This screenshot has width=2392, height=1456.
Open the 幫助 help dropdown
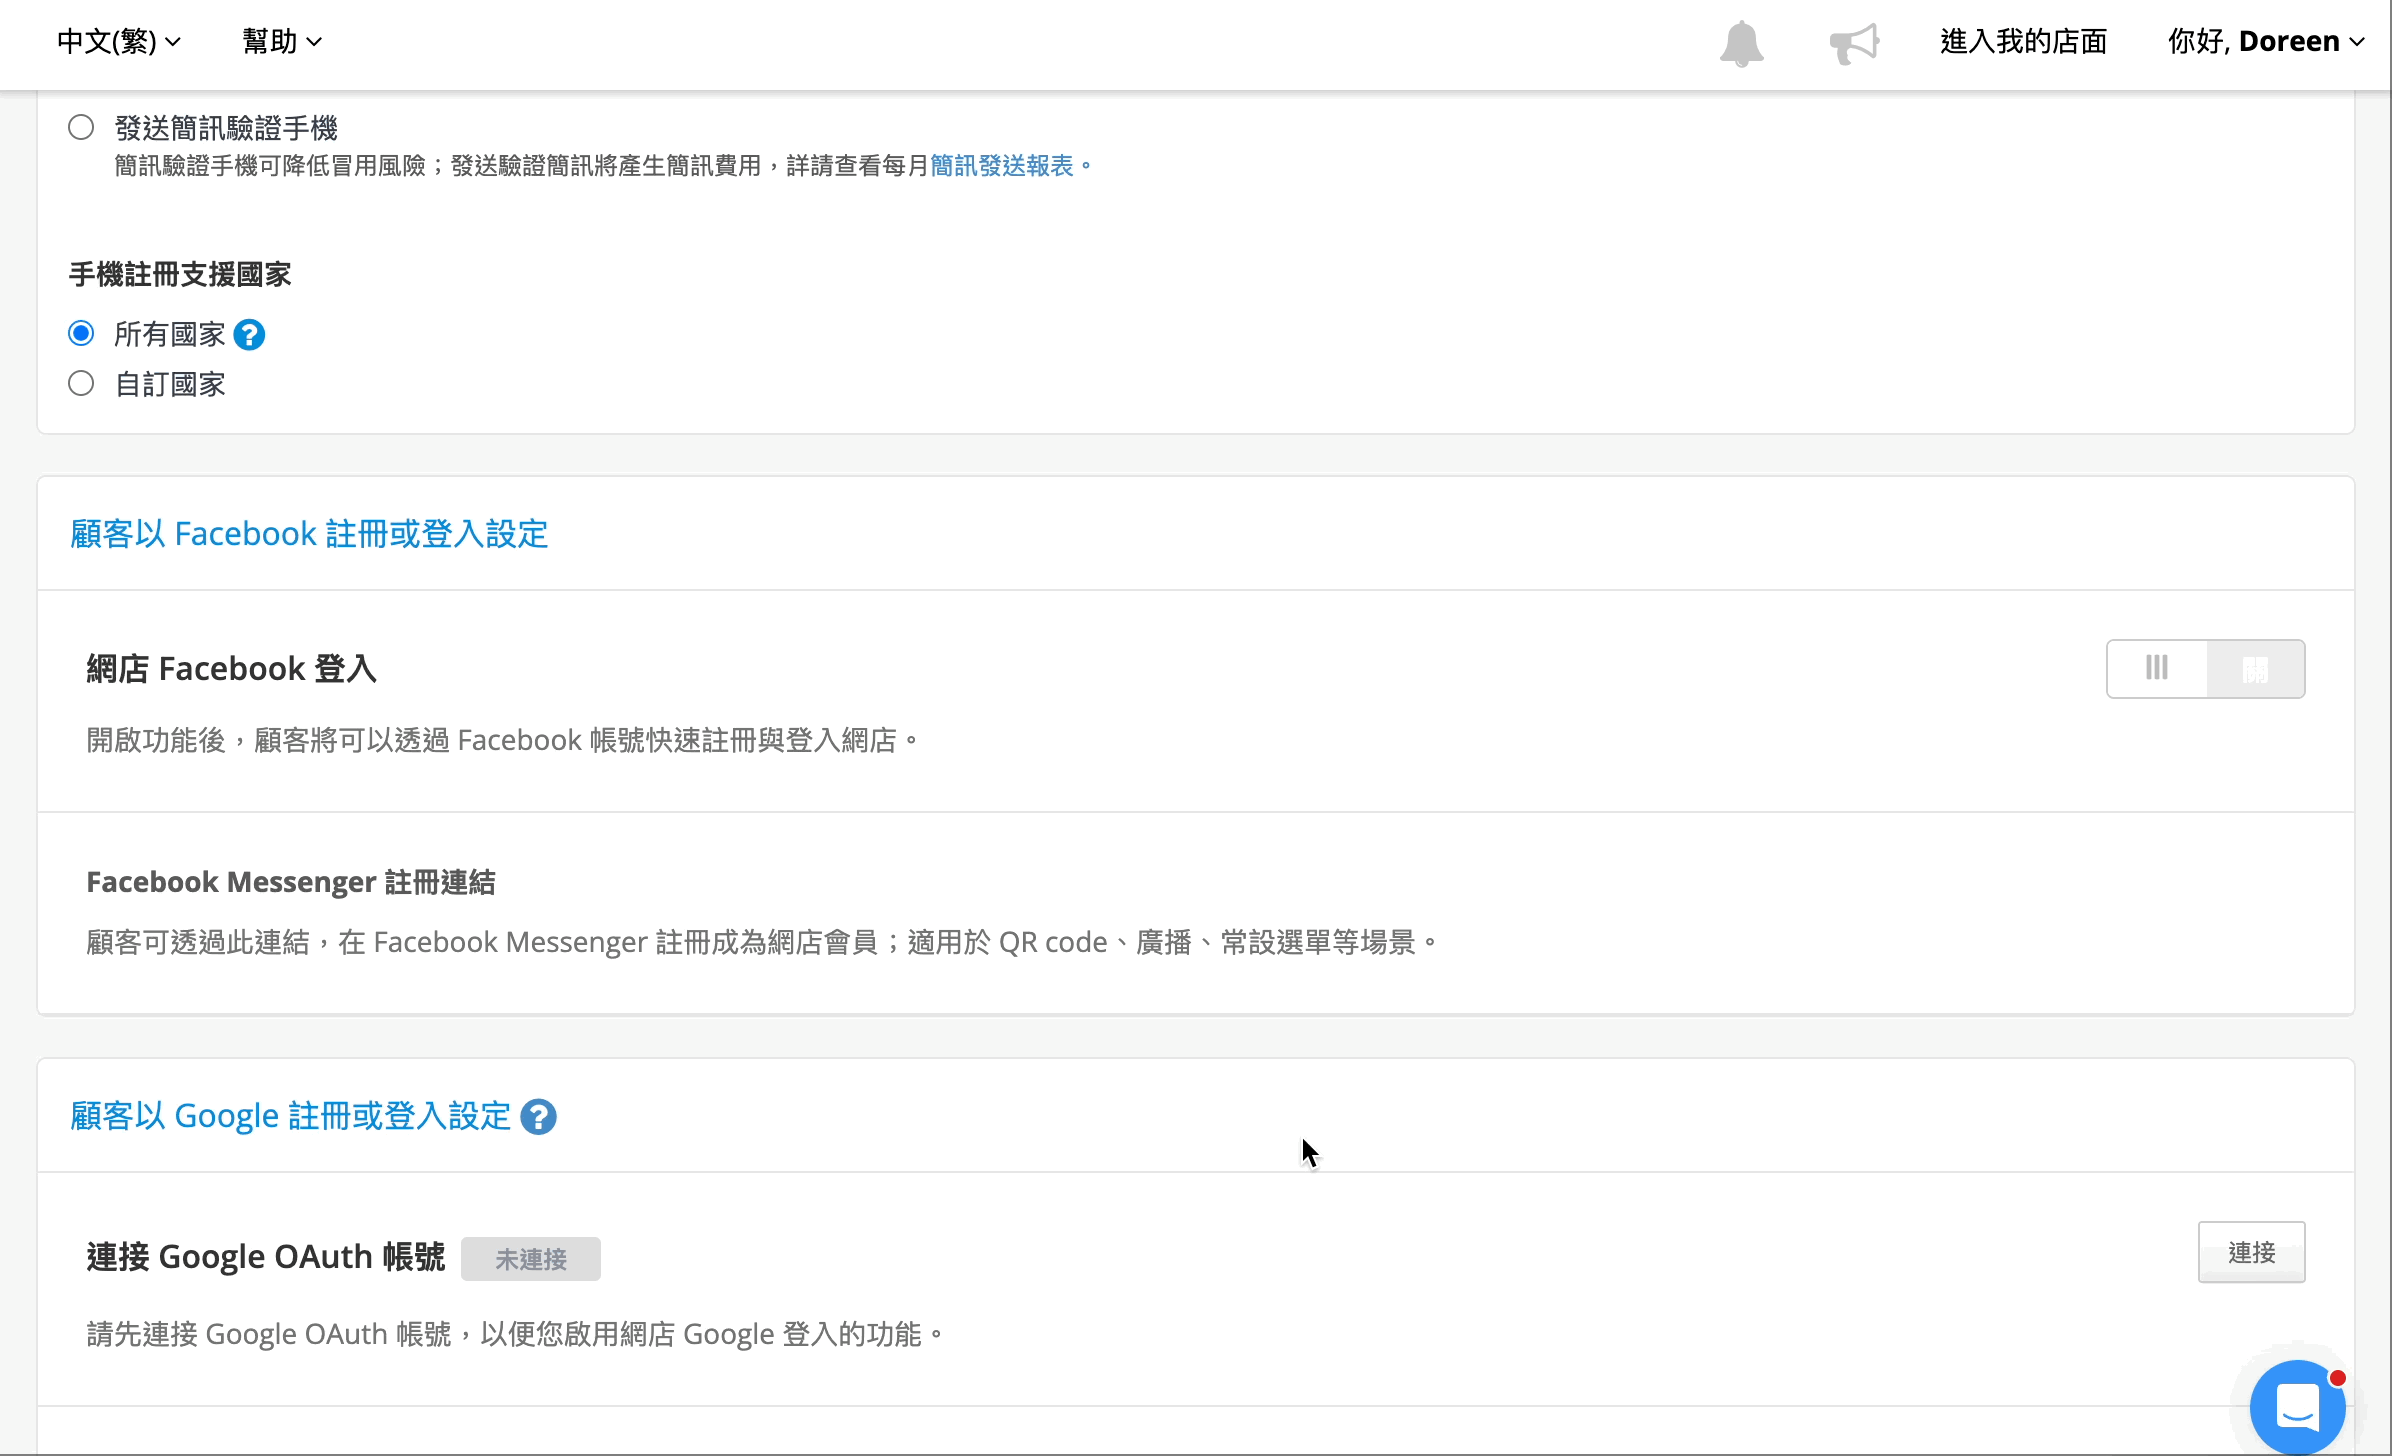click(x=281, y=41)
